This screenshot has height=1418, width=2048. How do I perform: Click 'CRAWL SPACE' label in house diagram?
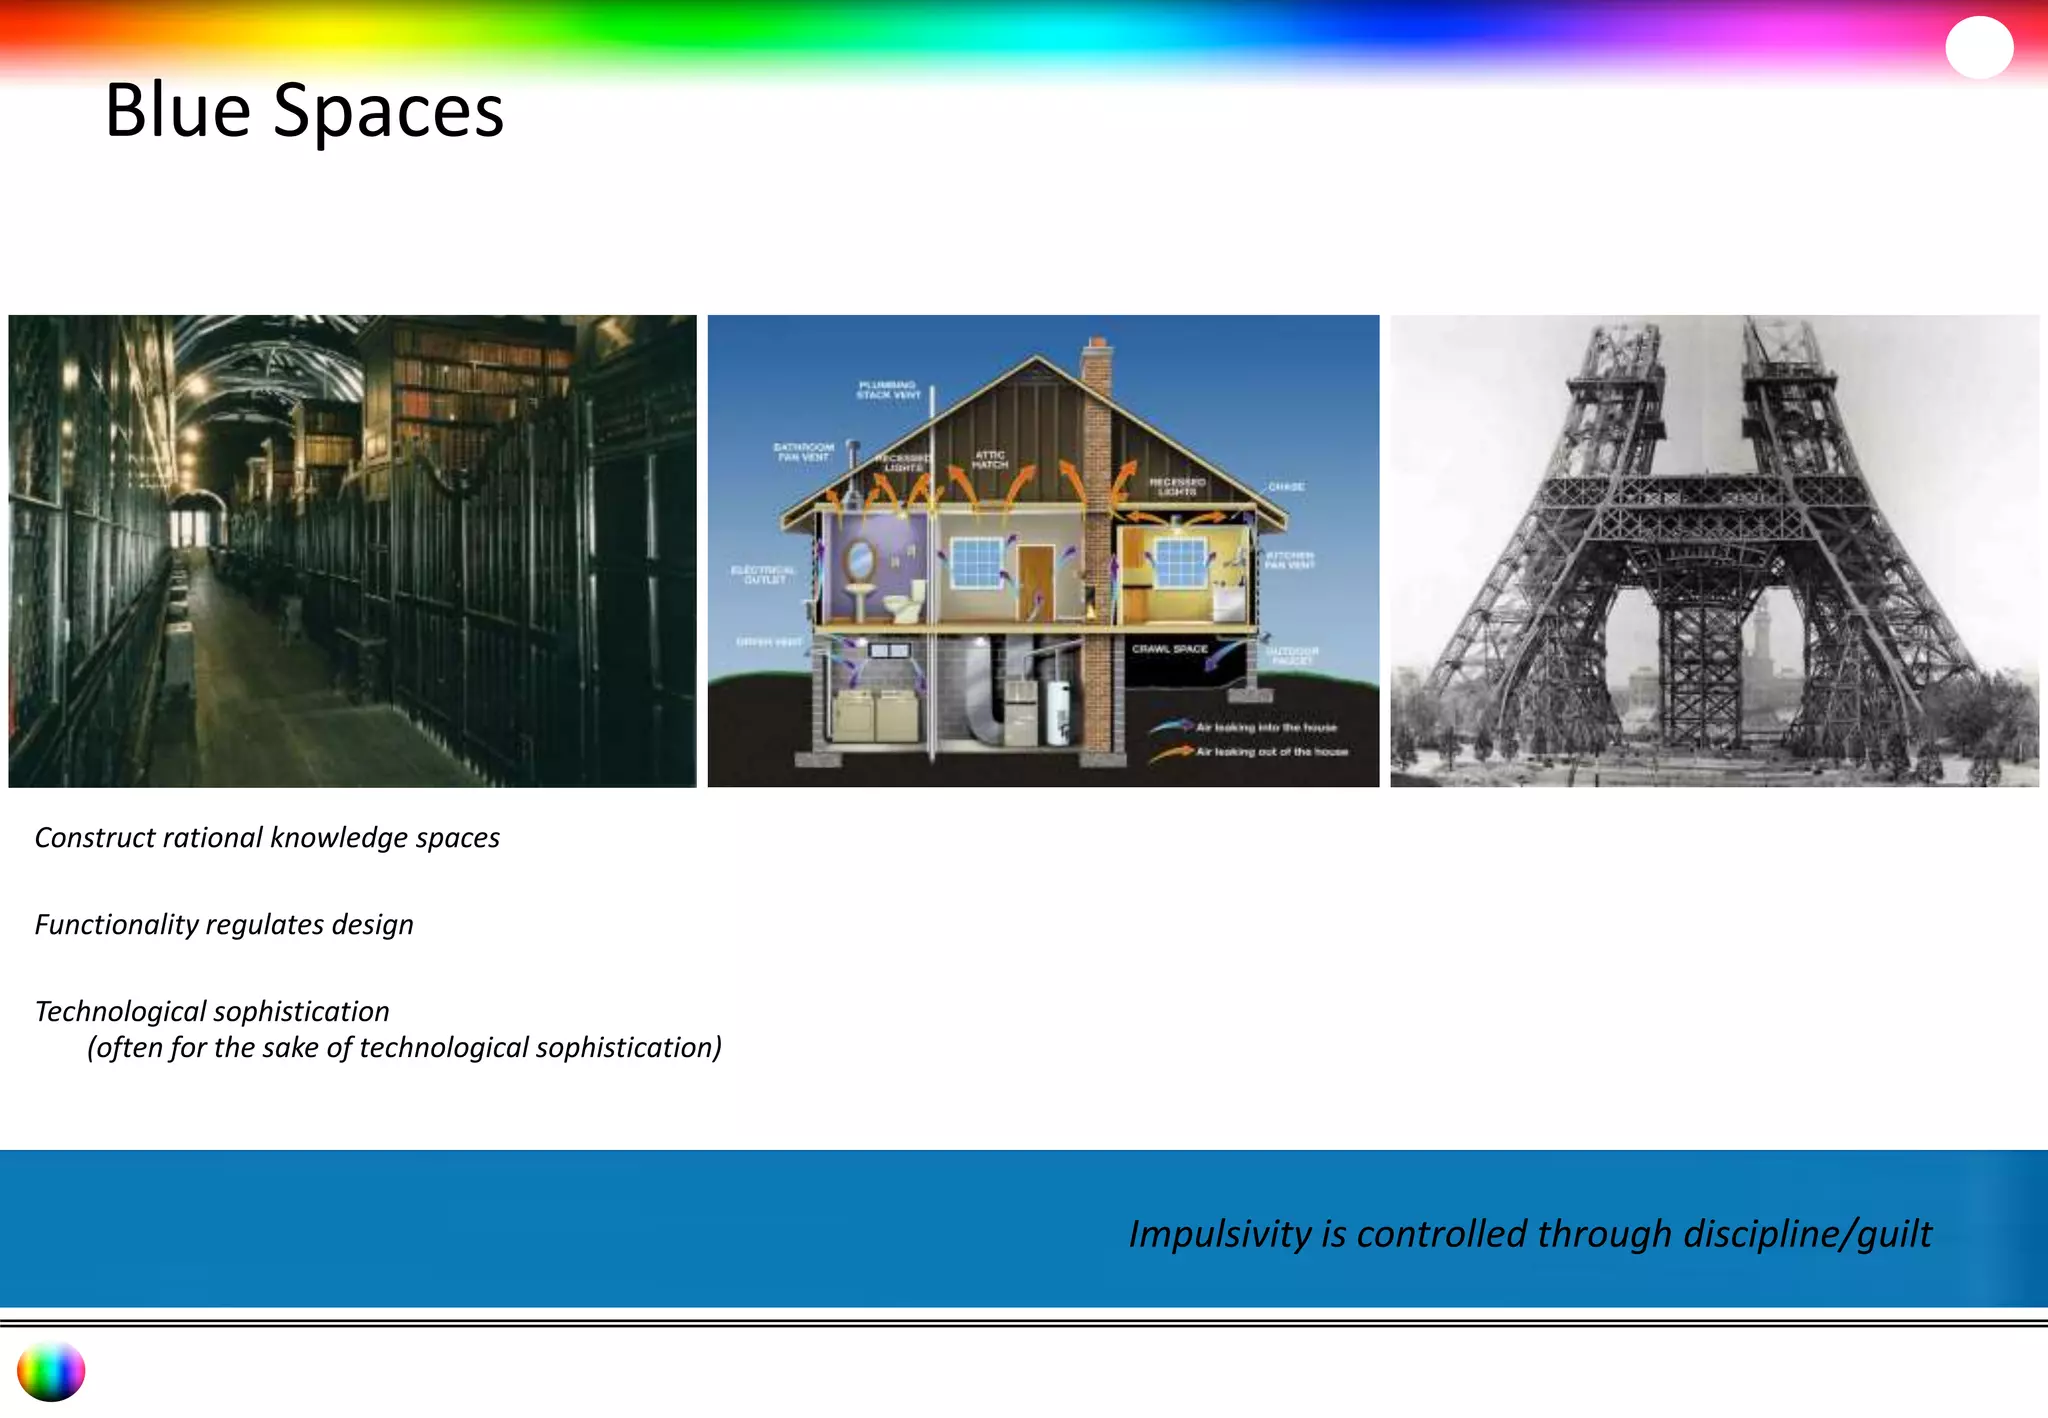(x=1170, y=649)
